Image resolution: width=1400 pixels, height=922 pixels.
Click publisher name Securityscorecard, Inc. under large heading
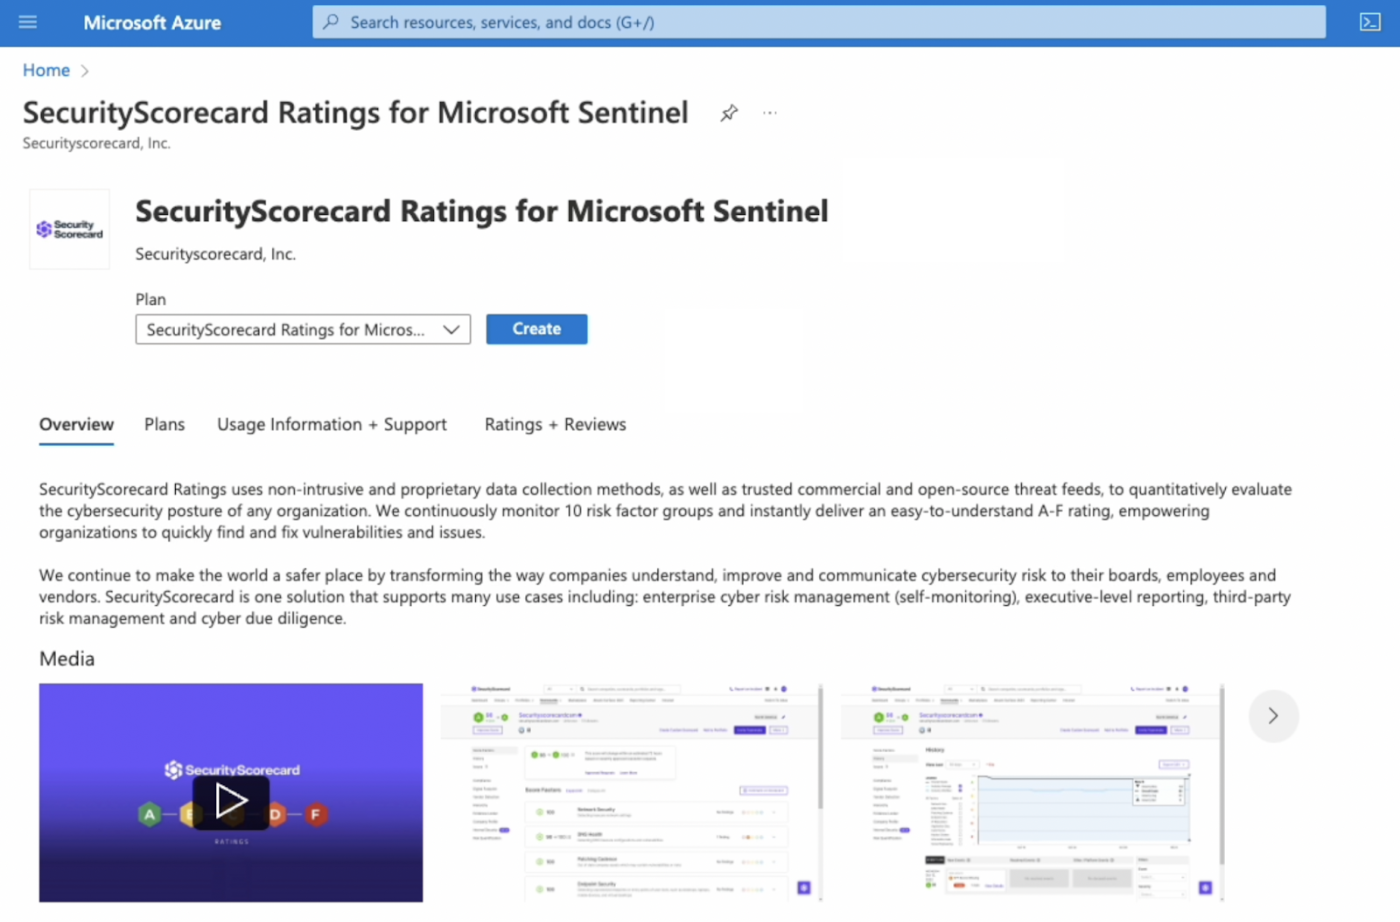click(216, 254)
